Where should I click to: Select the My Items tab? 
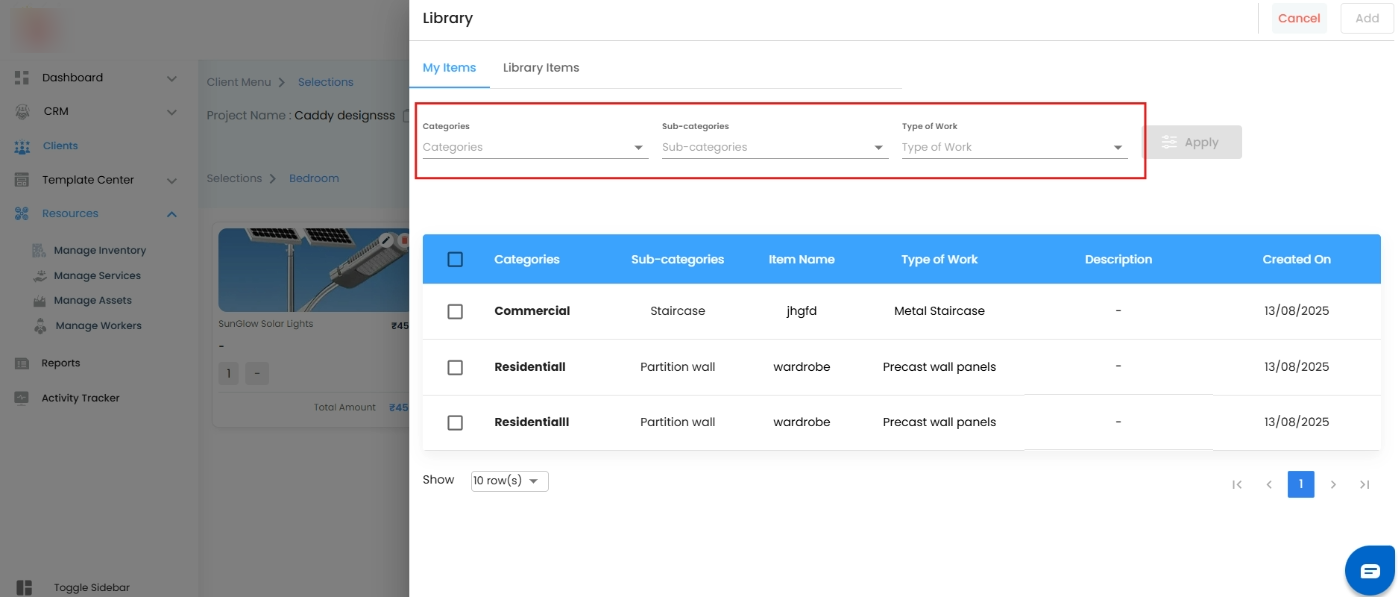point(449,68)
